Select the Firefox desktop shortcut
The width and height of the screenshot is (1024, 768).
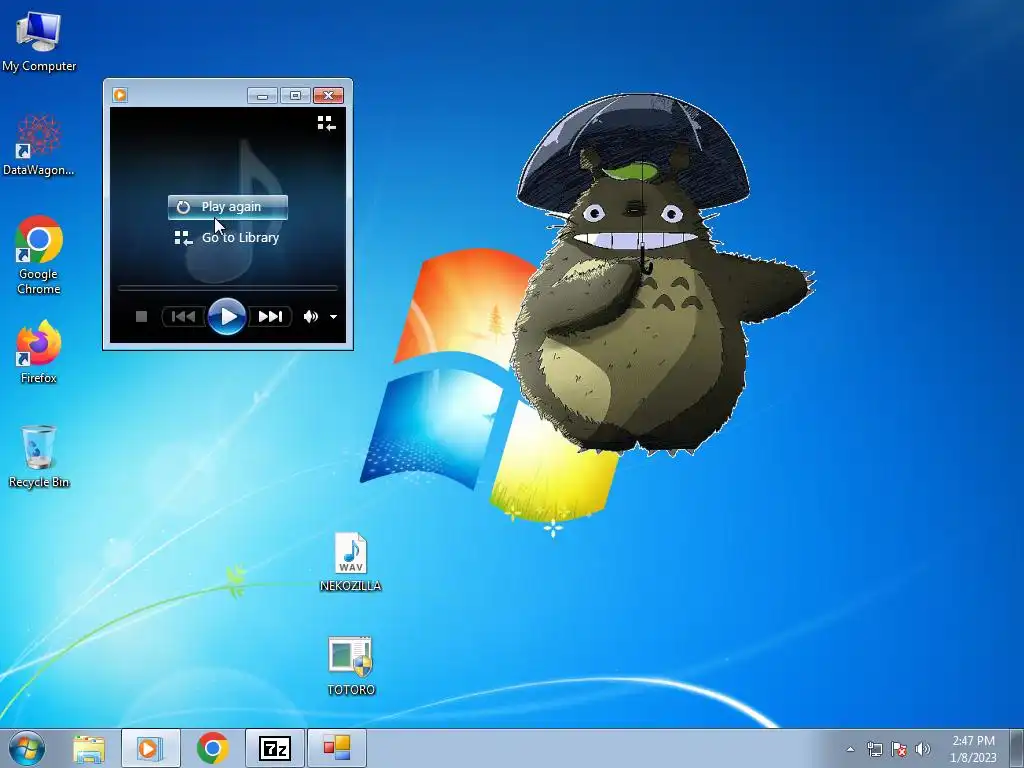coord(39,352)
